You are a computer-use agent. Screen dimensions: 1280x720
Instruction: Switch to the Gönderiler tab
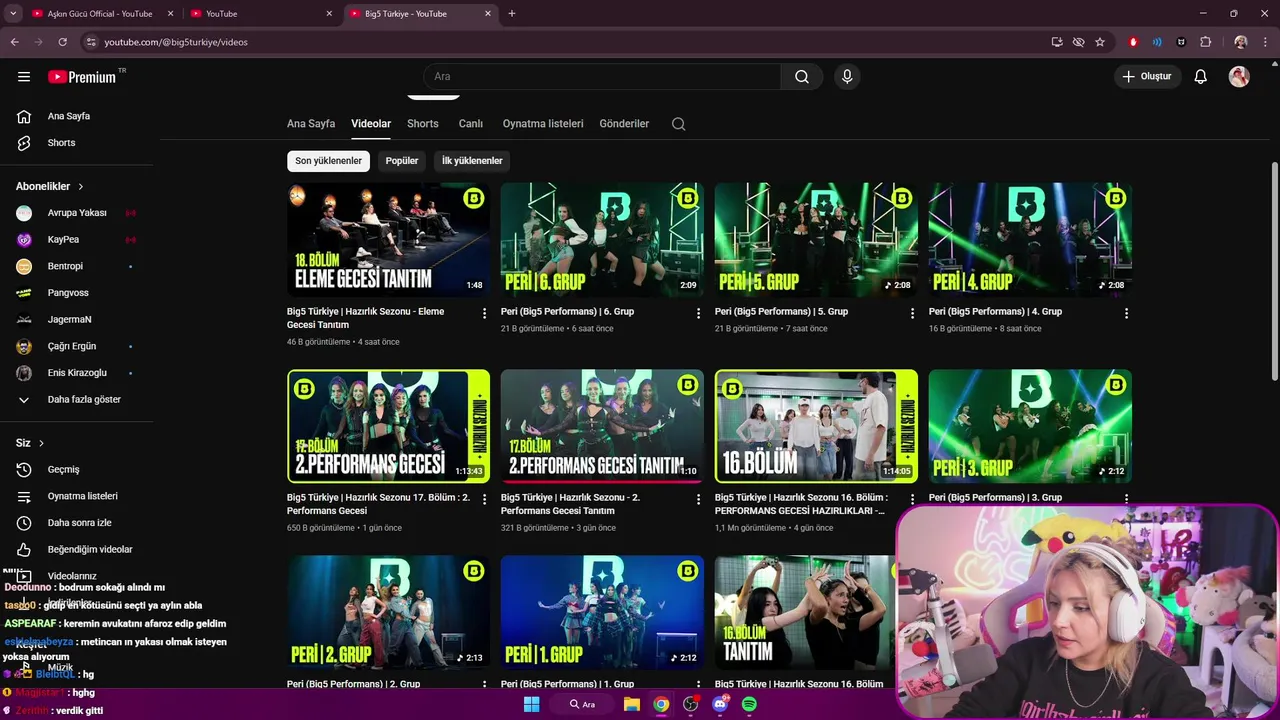pyautogui.click(x=624, y=124)
